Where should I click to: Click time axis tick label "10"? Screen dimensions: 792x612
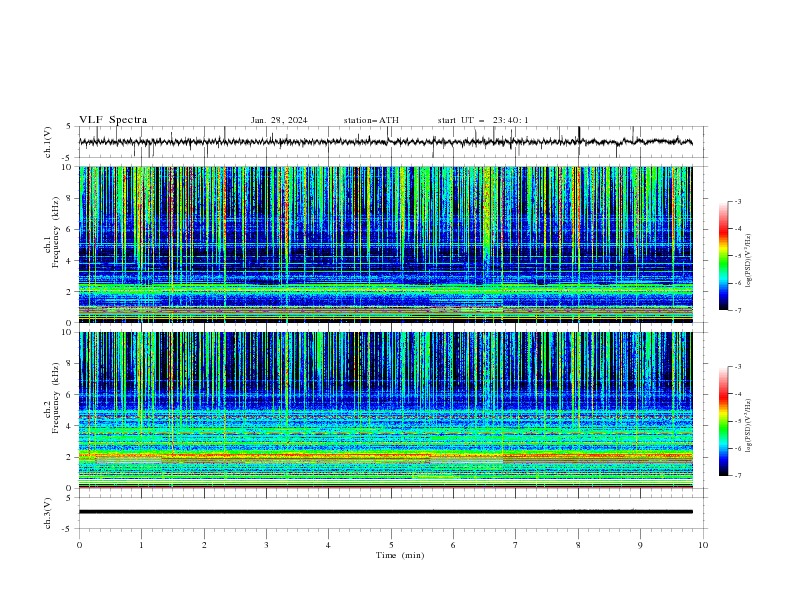(x=703, y=545)
